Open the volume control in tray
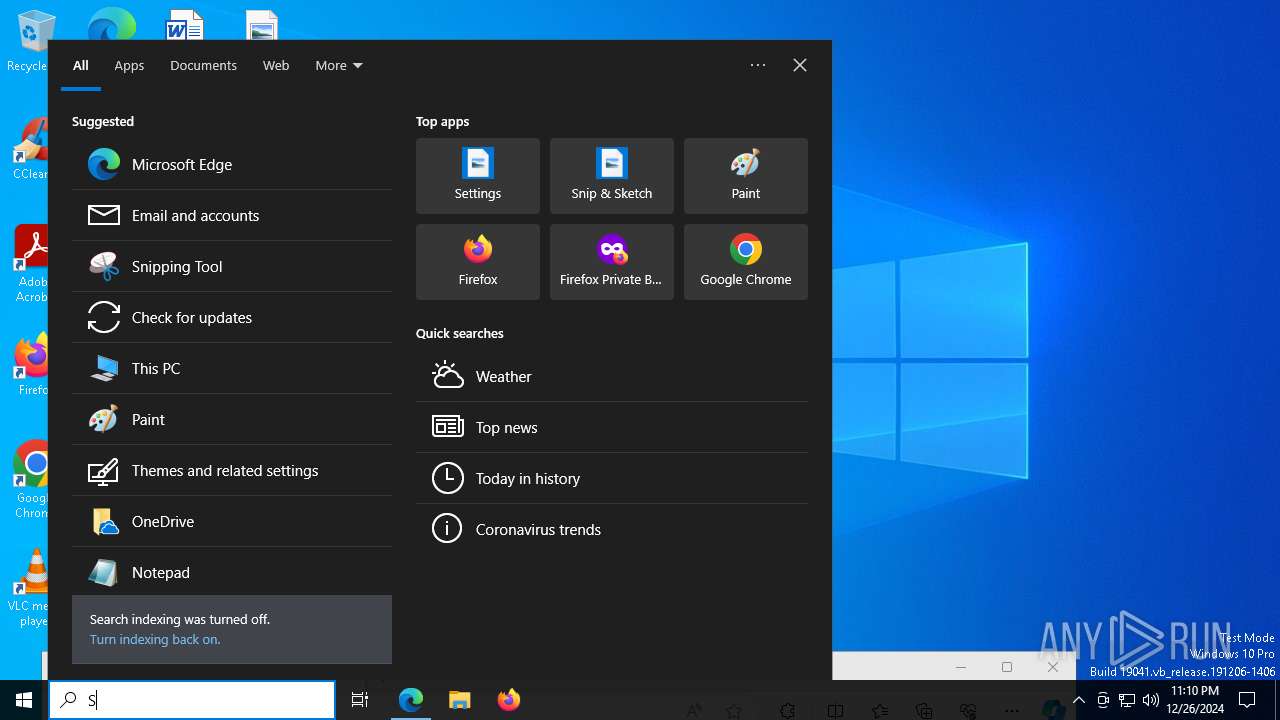1280x720 pixels. [1151, 700]
